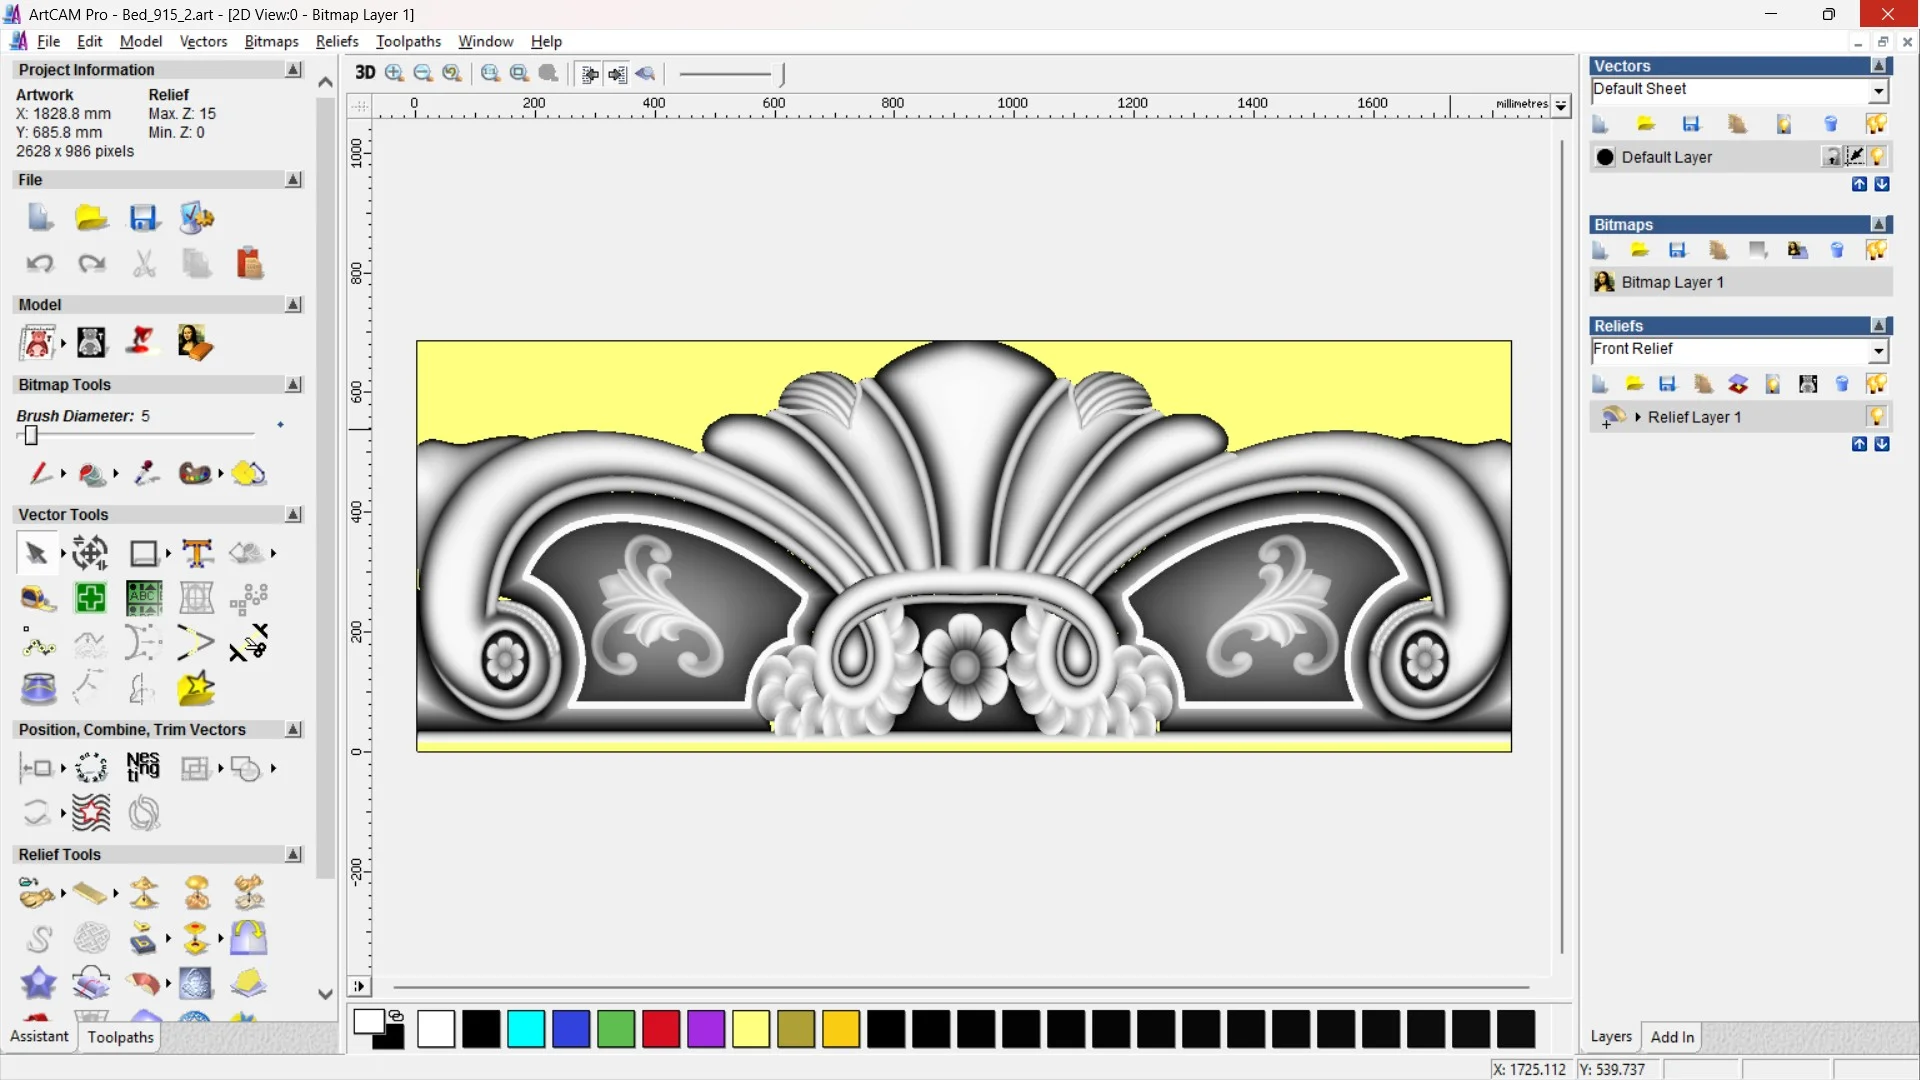Image resolution: width=1920 pixels, height=1080 pixels.
Task: Switch to the 3D view
Action: 365,73
